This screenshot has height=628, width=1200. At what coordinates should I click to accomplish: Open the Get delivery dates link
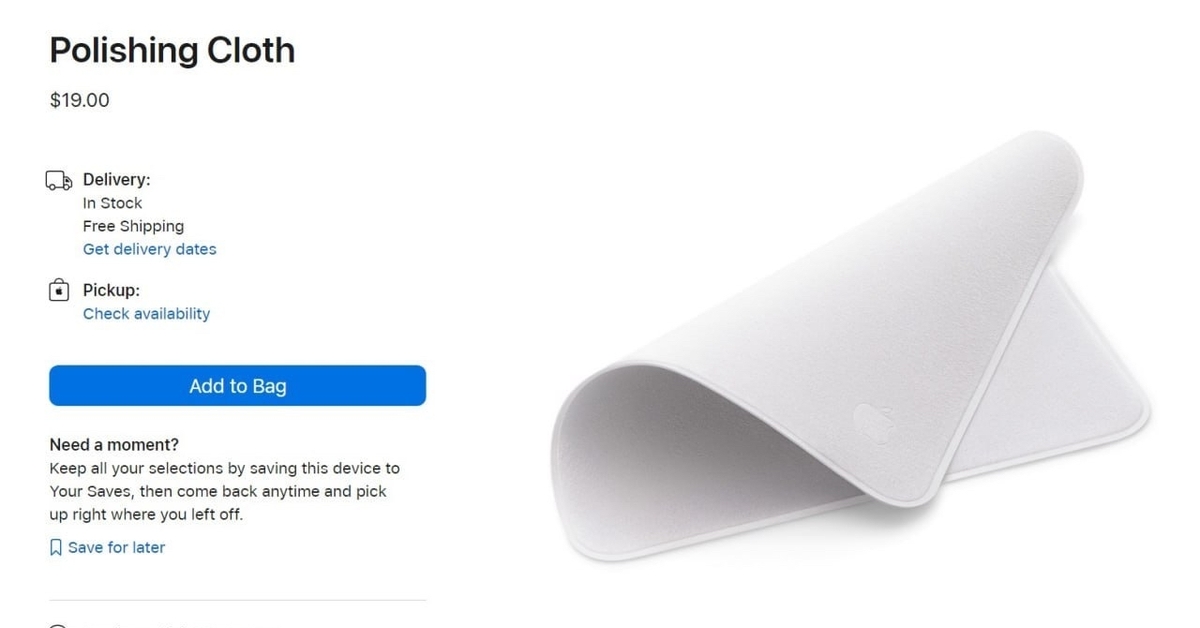(149, 249)
